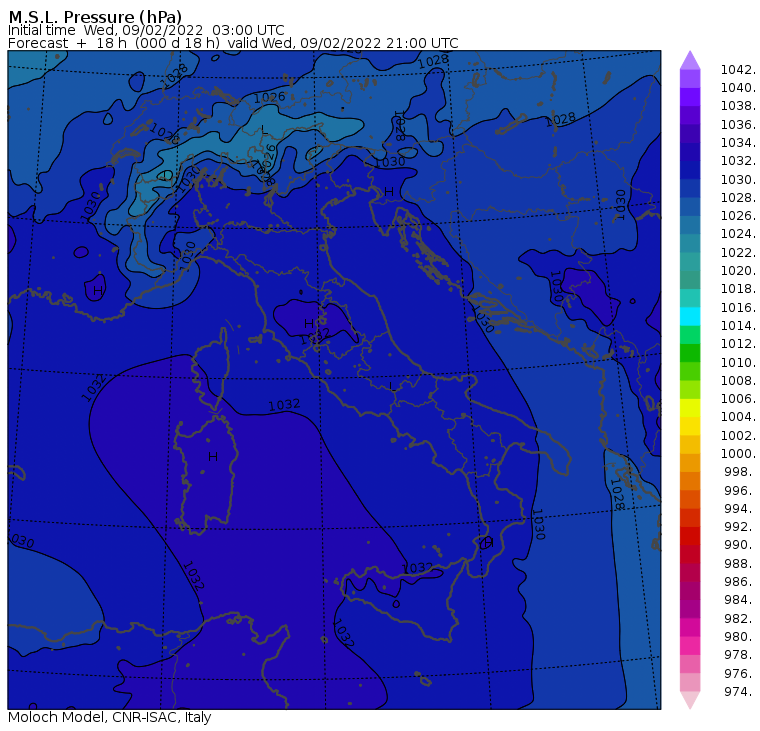Click the H marker over Calabria
760x731 pixels.
pos(488,542)
